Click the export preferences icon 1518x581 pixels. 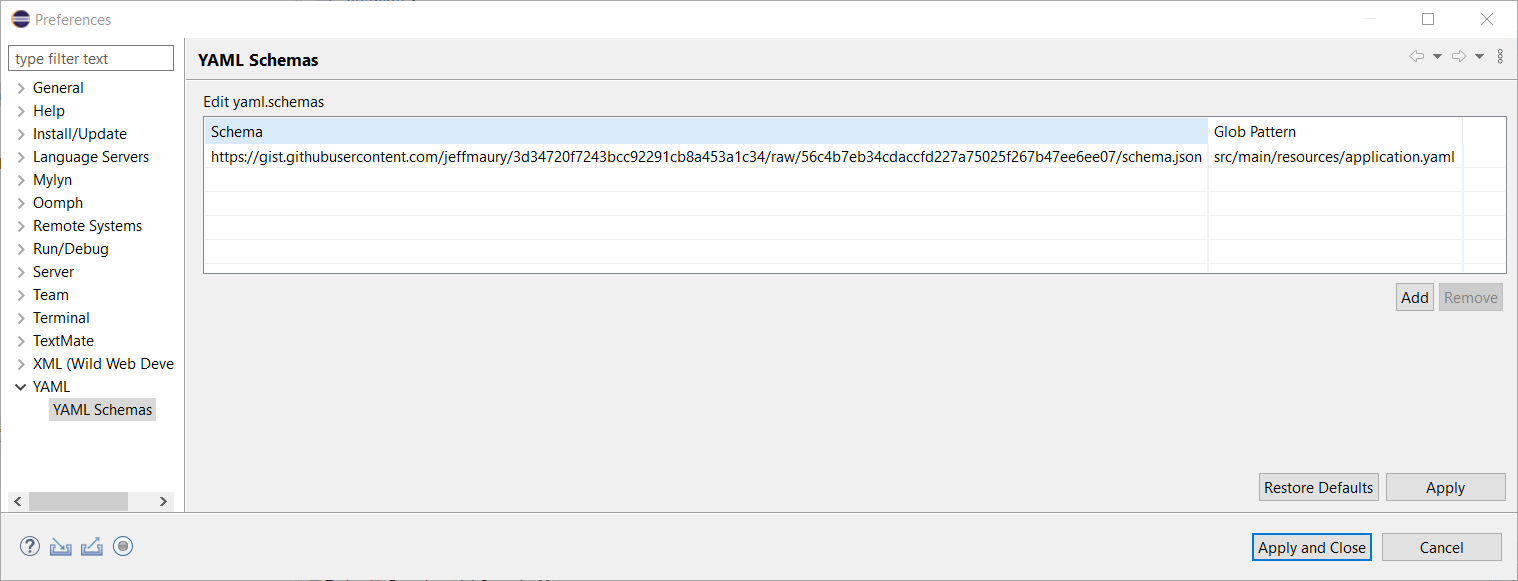point(91,546)
